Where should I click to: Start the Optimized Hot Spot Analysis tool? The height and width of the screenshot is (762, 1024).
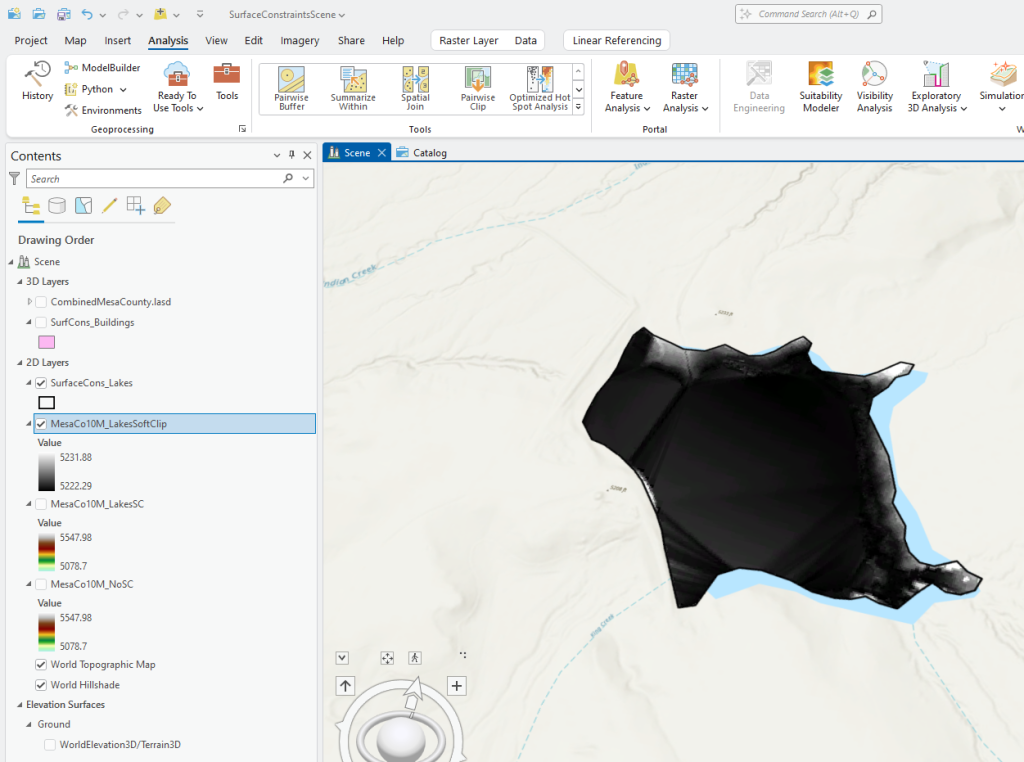tap(540, 88)
